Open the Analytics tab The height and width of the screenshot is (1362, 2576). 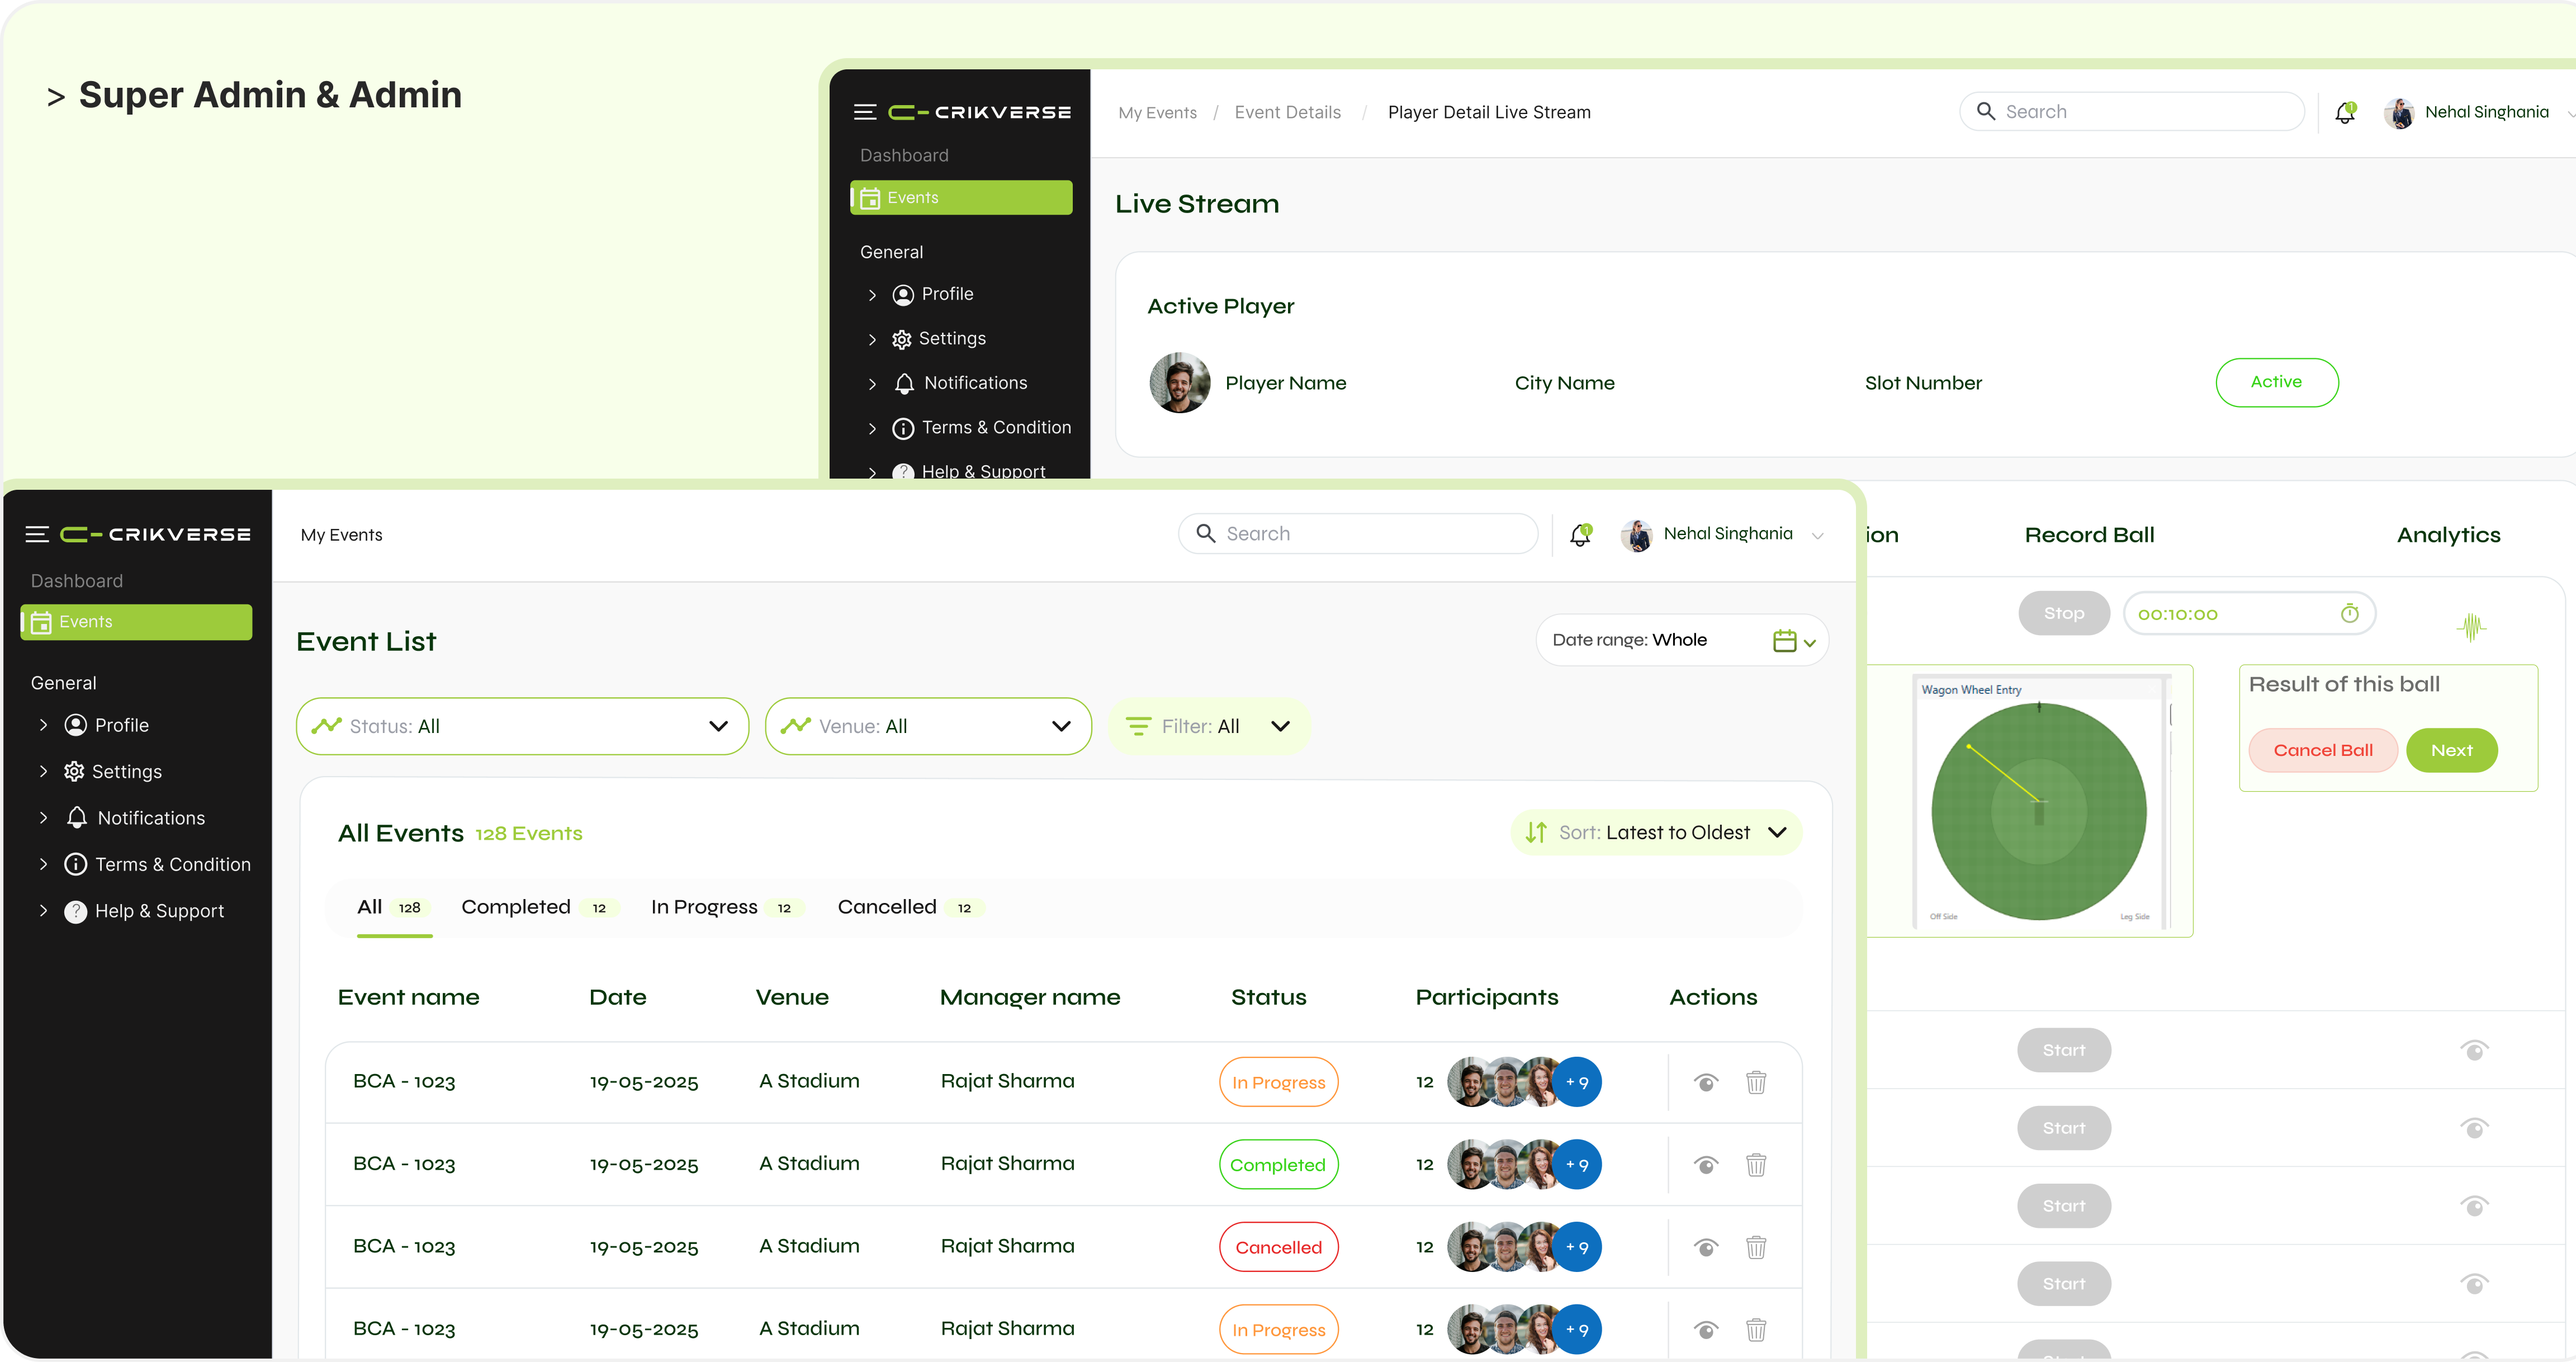point(2448,535)
